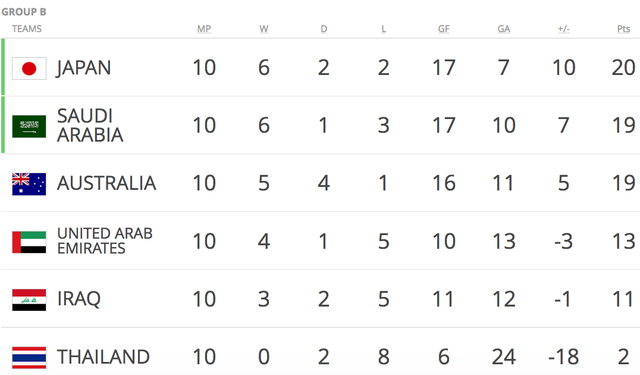Click the Japan flag icon

coord(29,68)
